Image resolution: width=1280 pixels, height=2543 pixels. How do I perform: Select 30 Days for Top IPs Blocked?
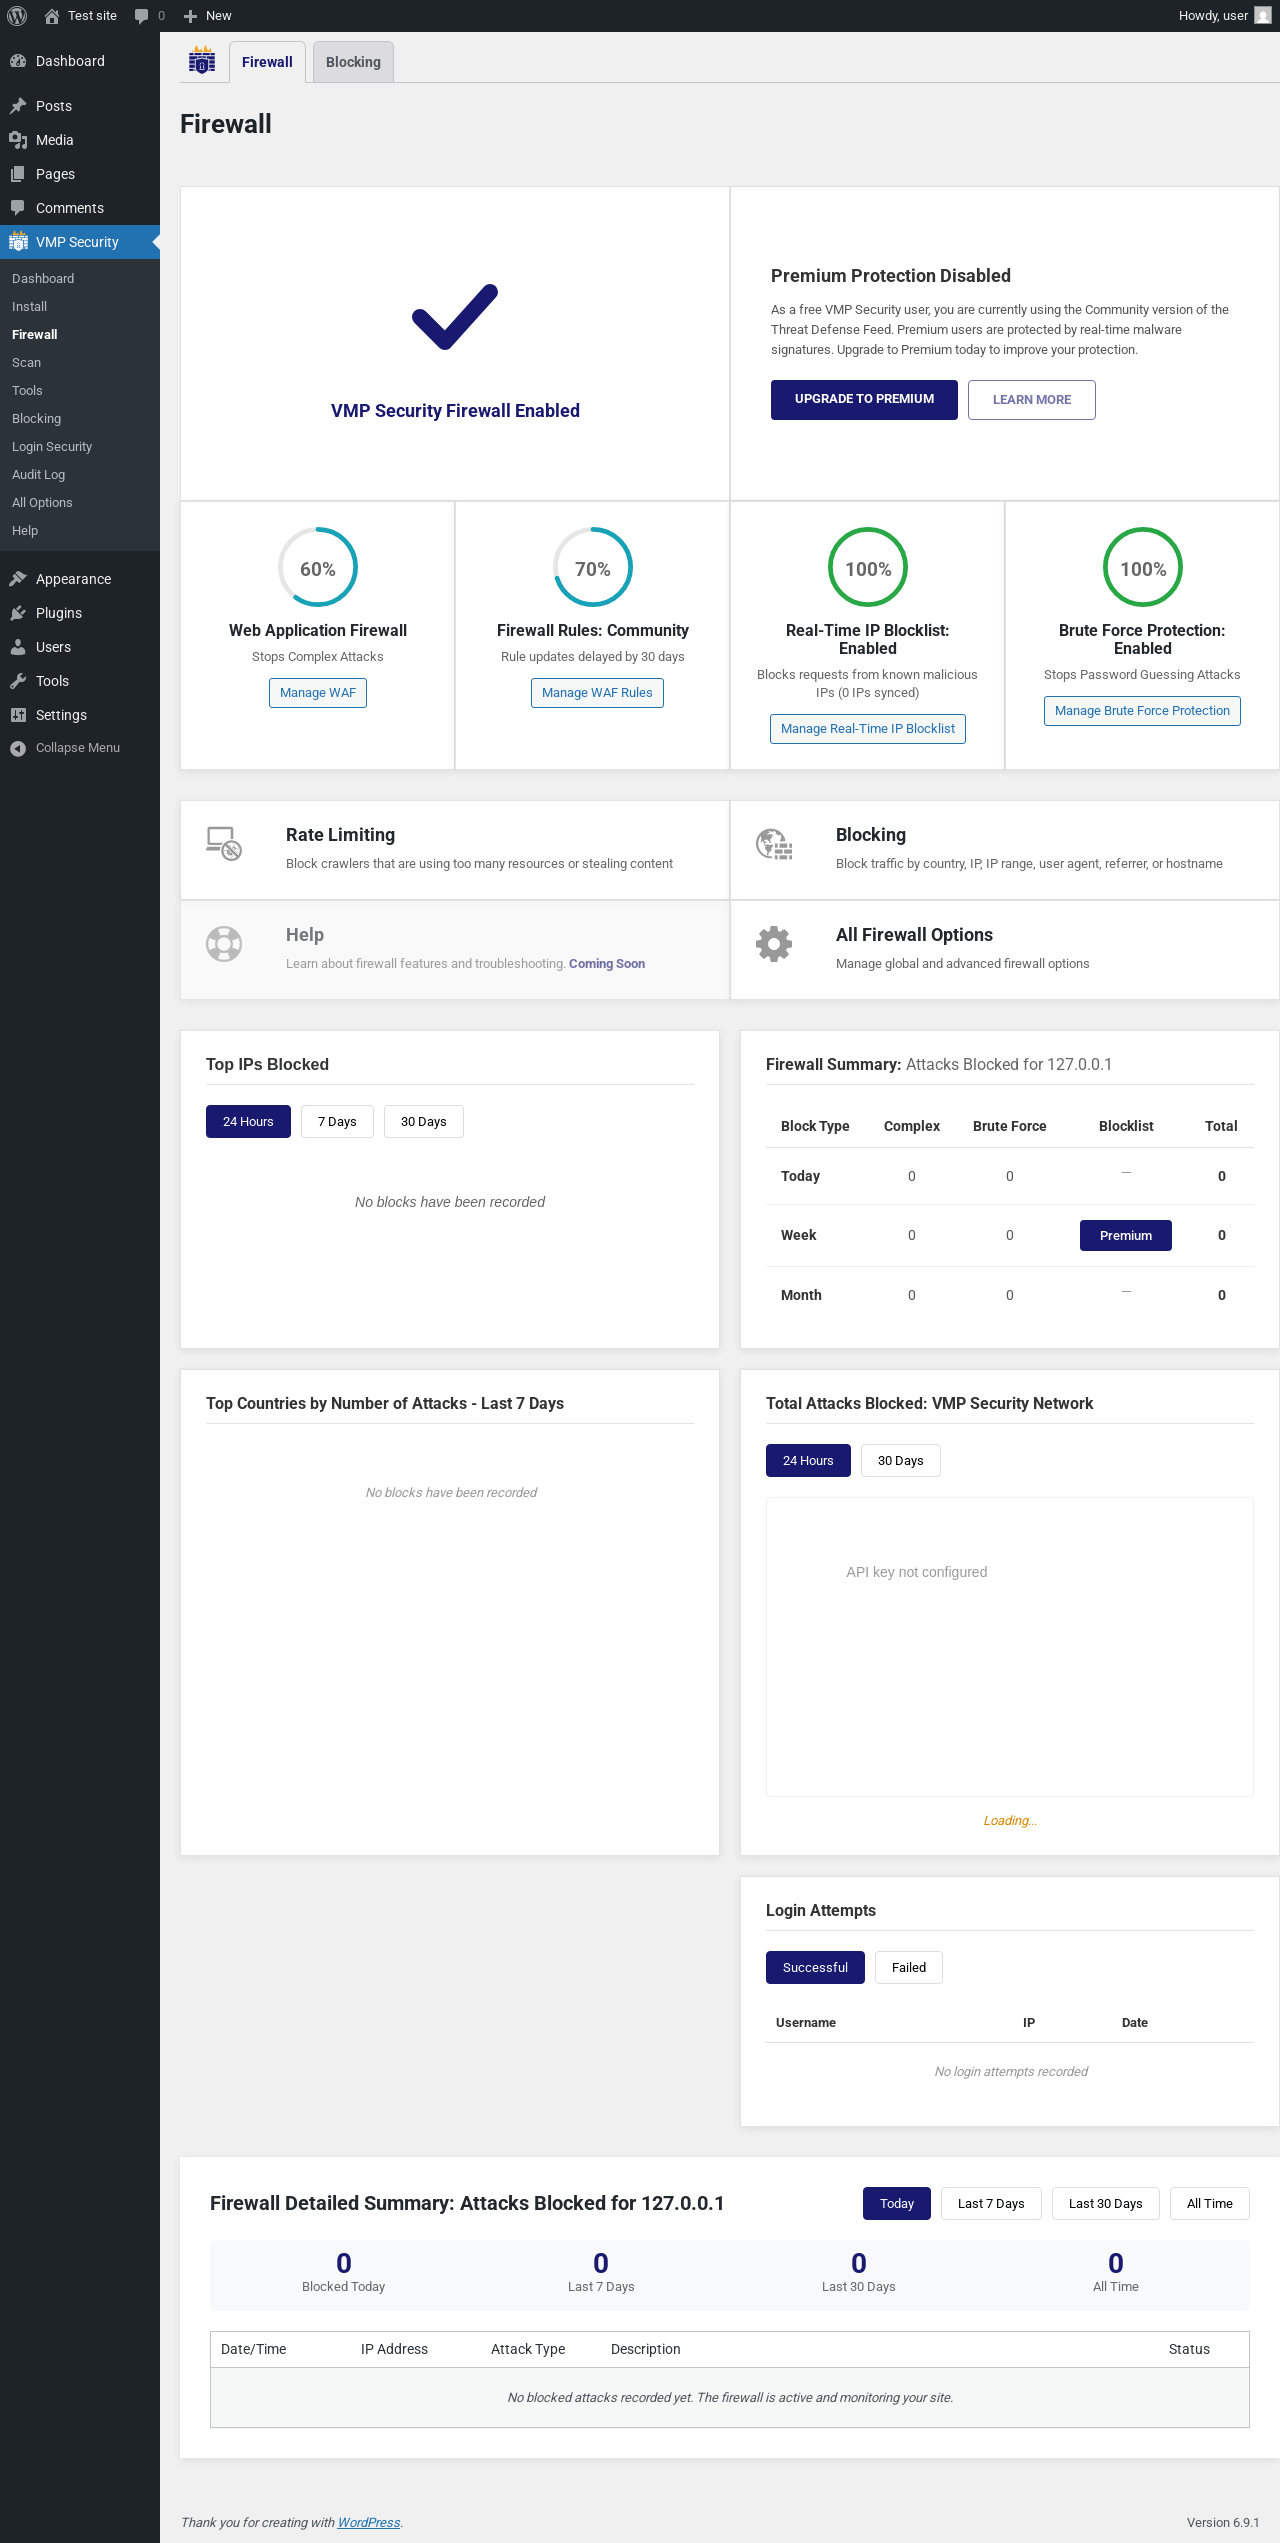424,1122
